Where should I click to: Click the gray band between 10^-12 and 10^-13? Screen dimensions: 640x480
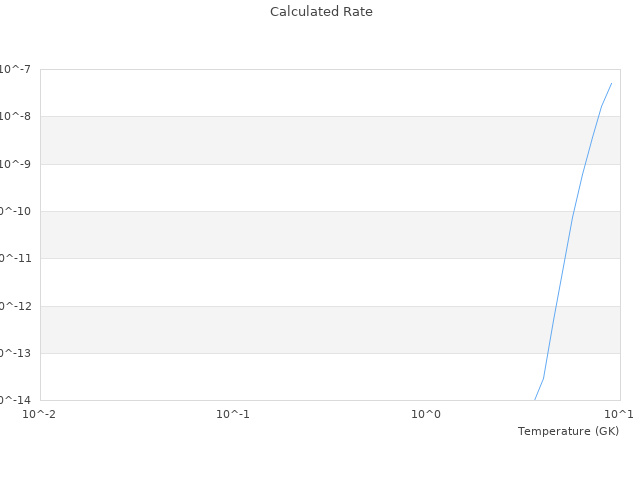300,330
